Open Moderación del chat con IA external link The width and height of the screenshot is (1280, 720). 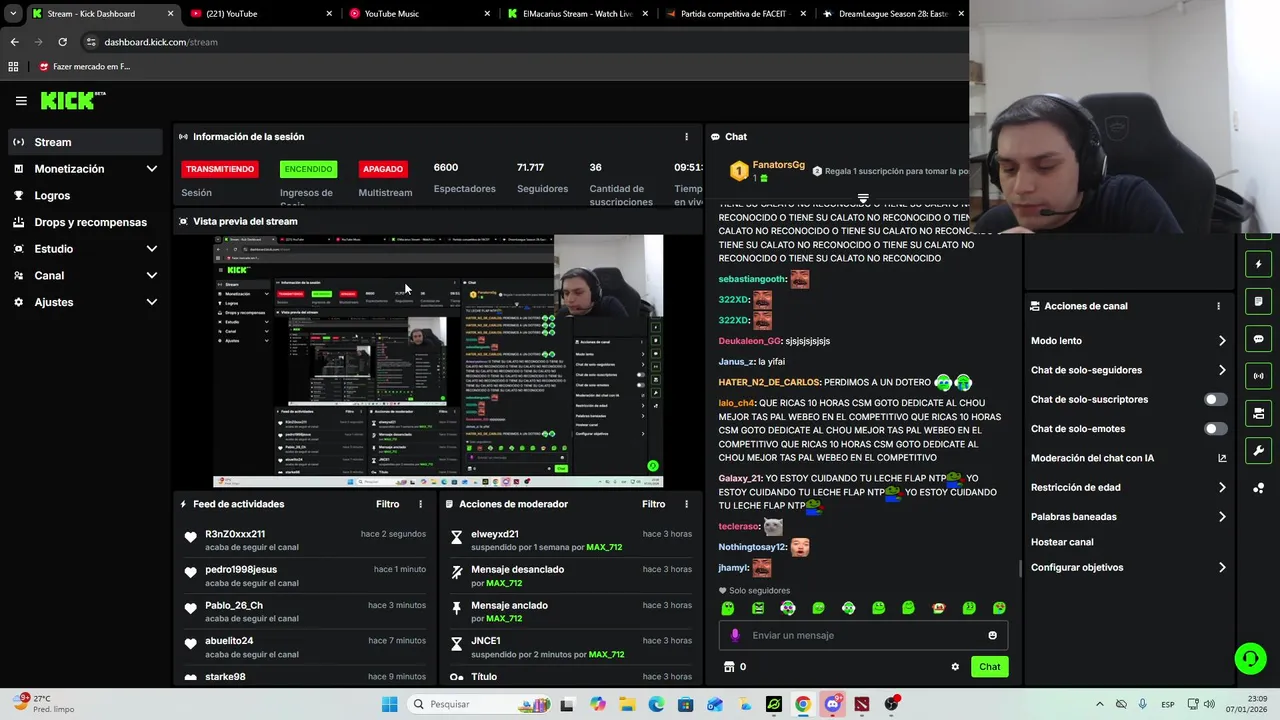[1222, 458]
